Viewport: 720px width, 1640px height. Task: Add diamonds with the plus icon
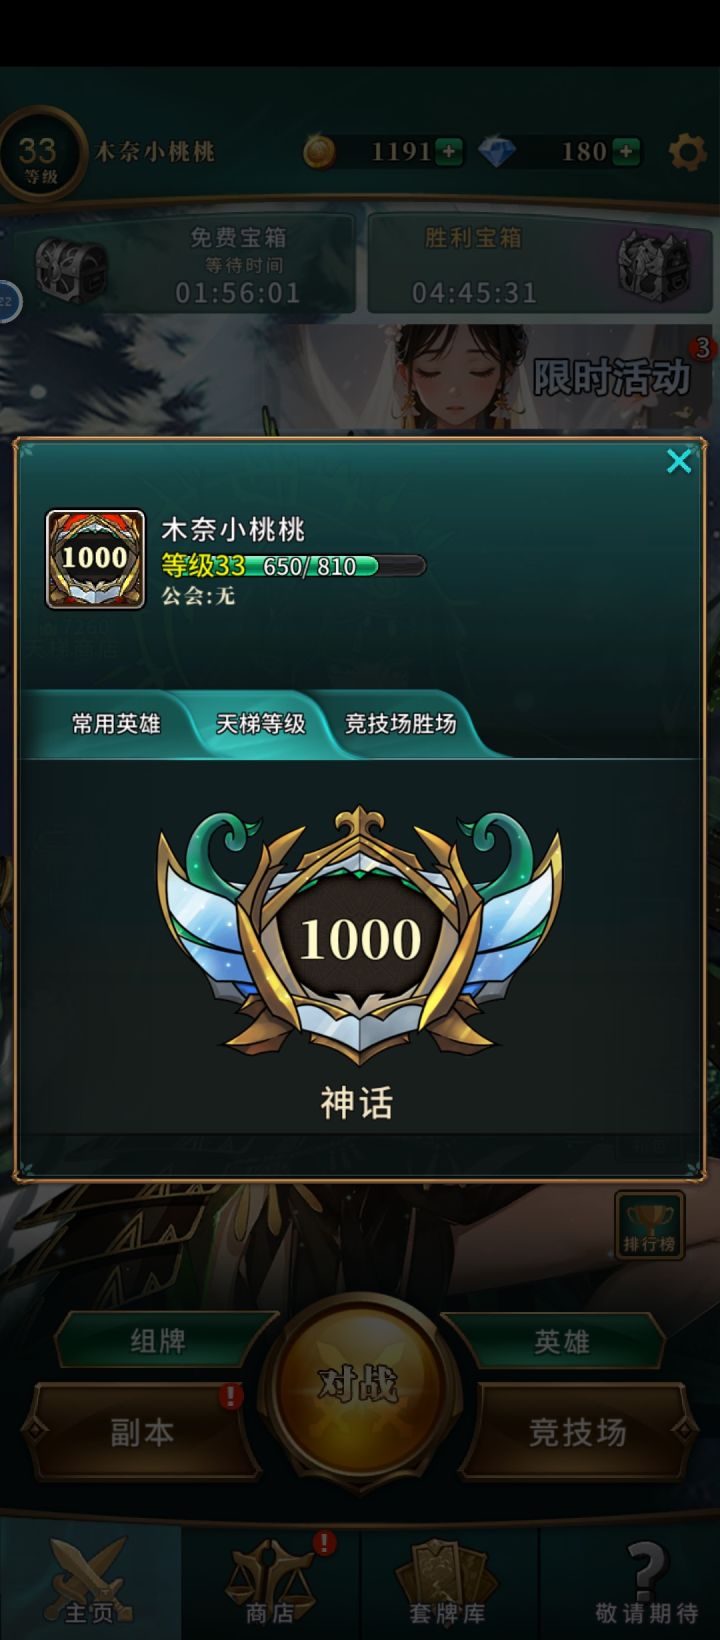(x=626, y=152)
